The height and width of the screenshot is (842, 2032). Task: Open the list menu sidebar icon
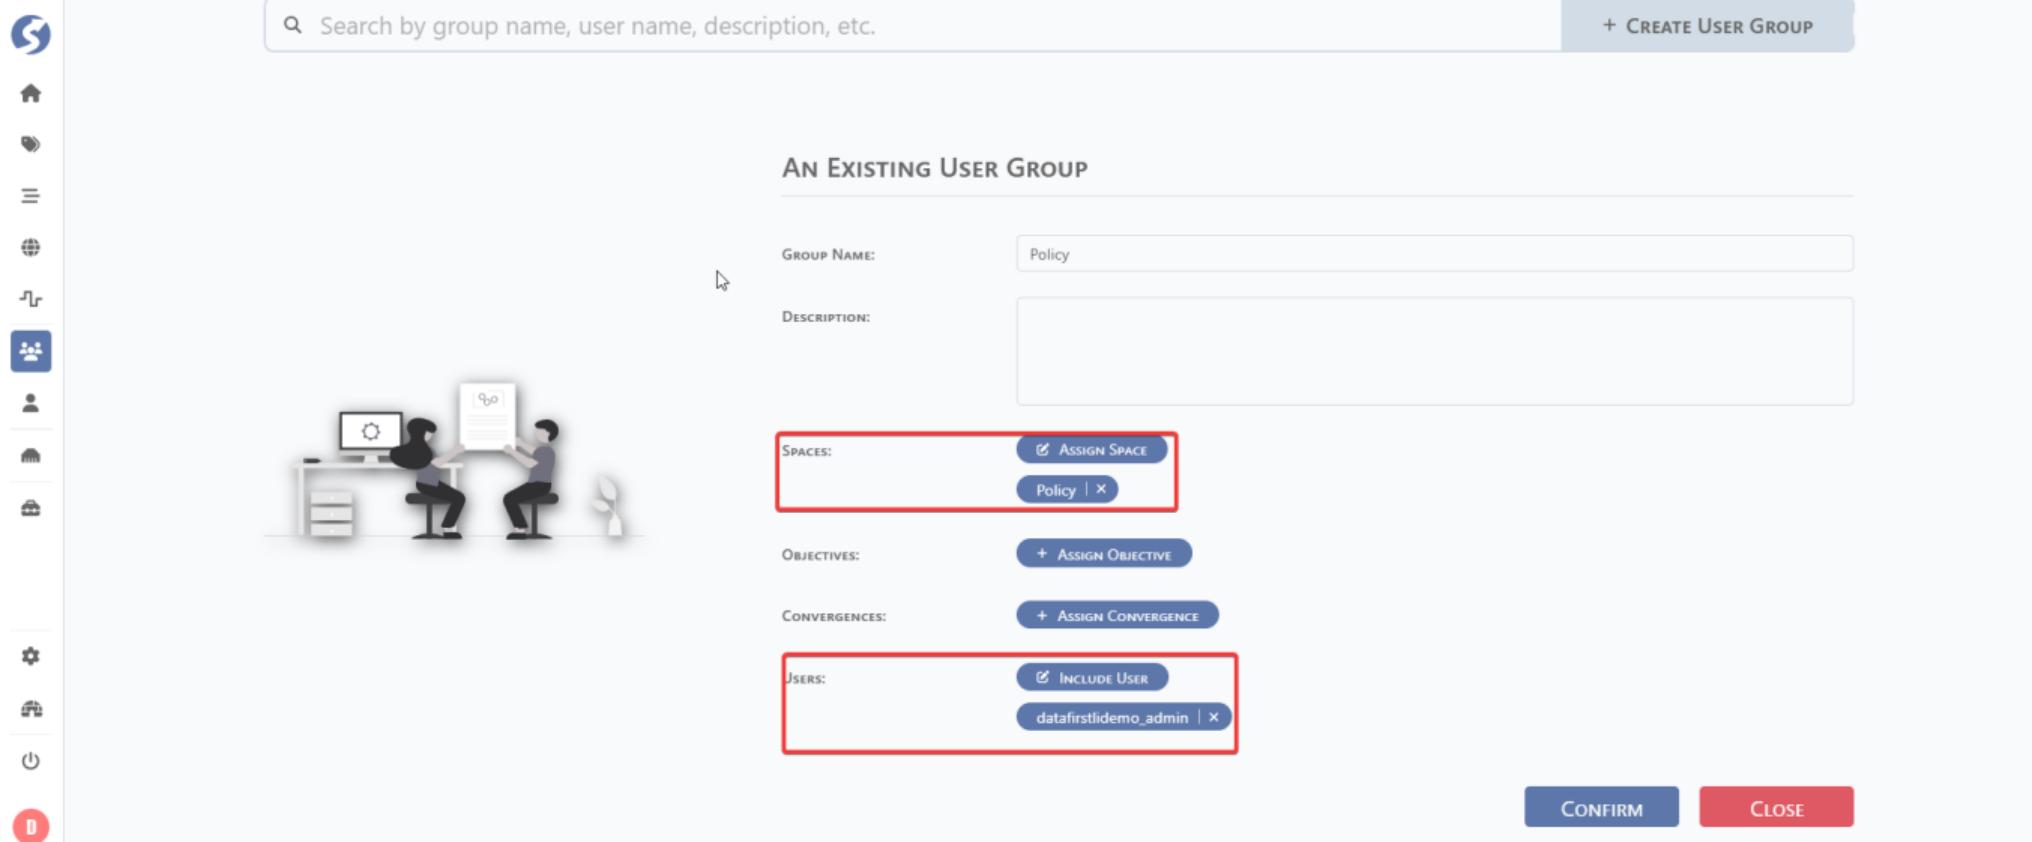point(31,196)
